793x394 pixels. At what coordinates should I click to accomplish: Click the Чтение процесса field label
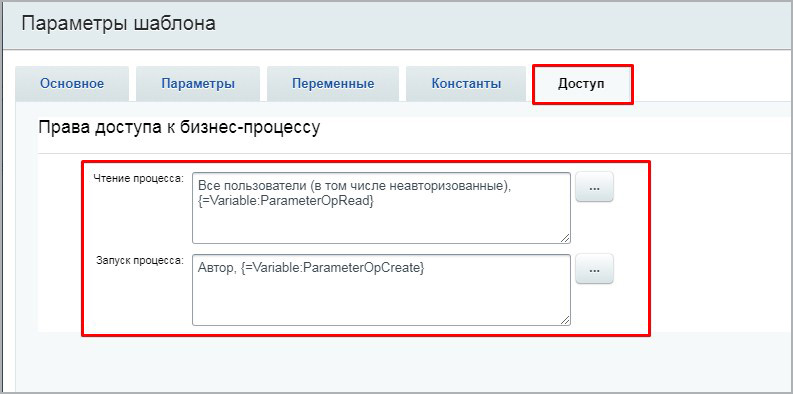pos(140,179)
